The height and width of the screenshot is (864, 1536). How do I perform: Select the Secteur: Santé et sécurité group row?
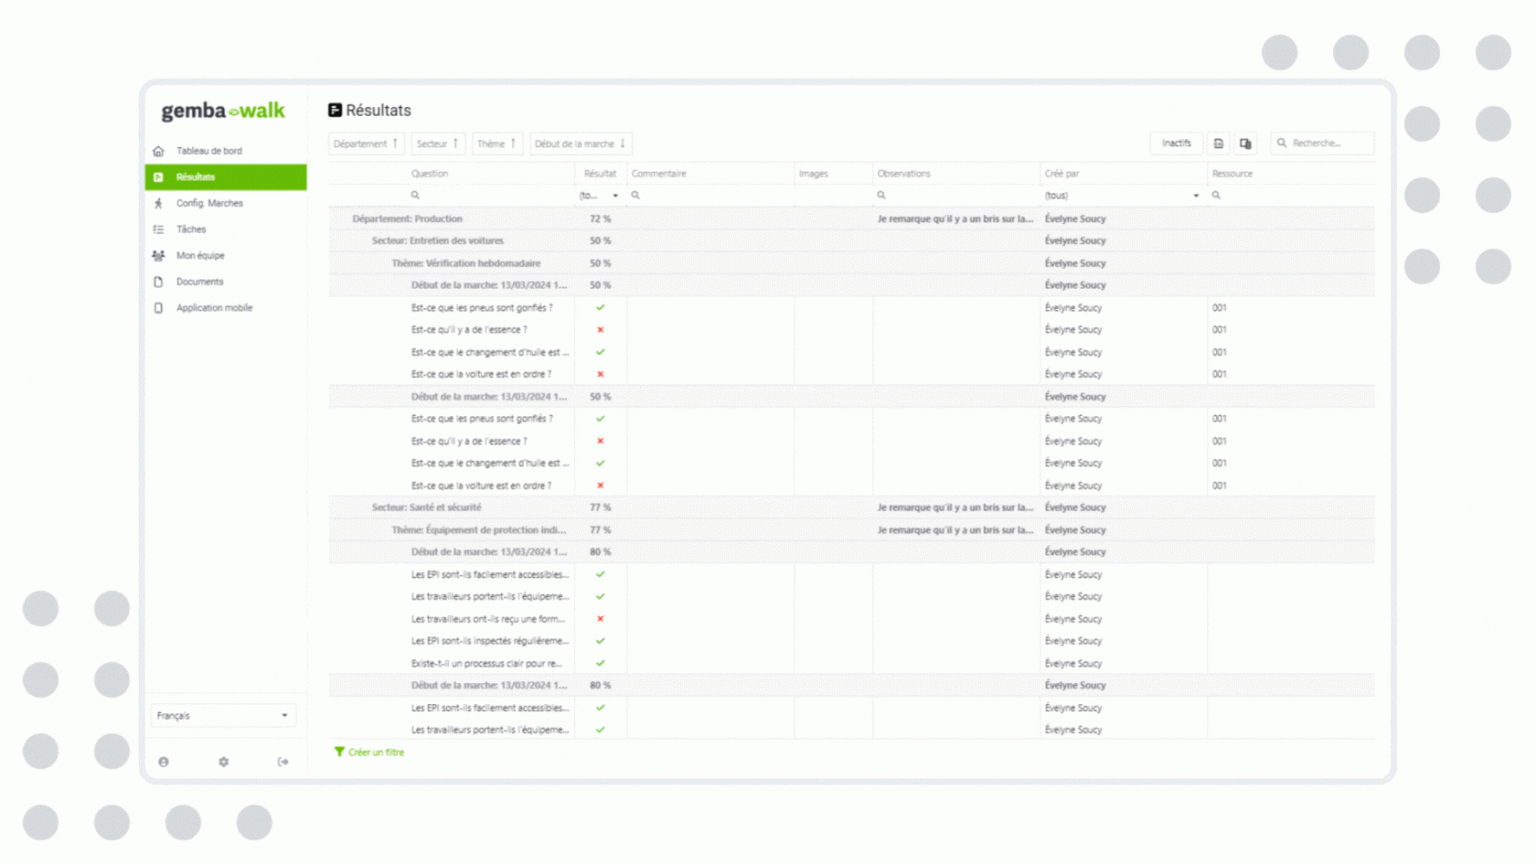427,508
